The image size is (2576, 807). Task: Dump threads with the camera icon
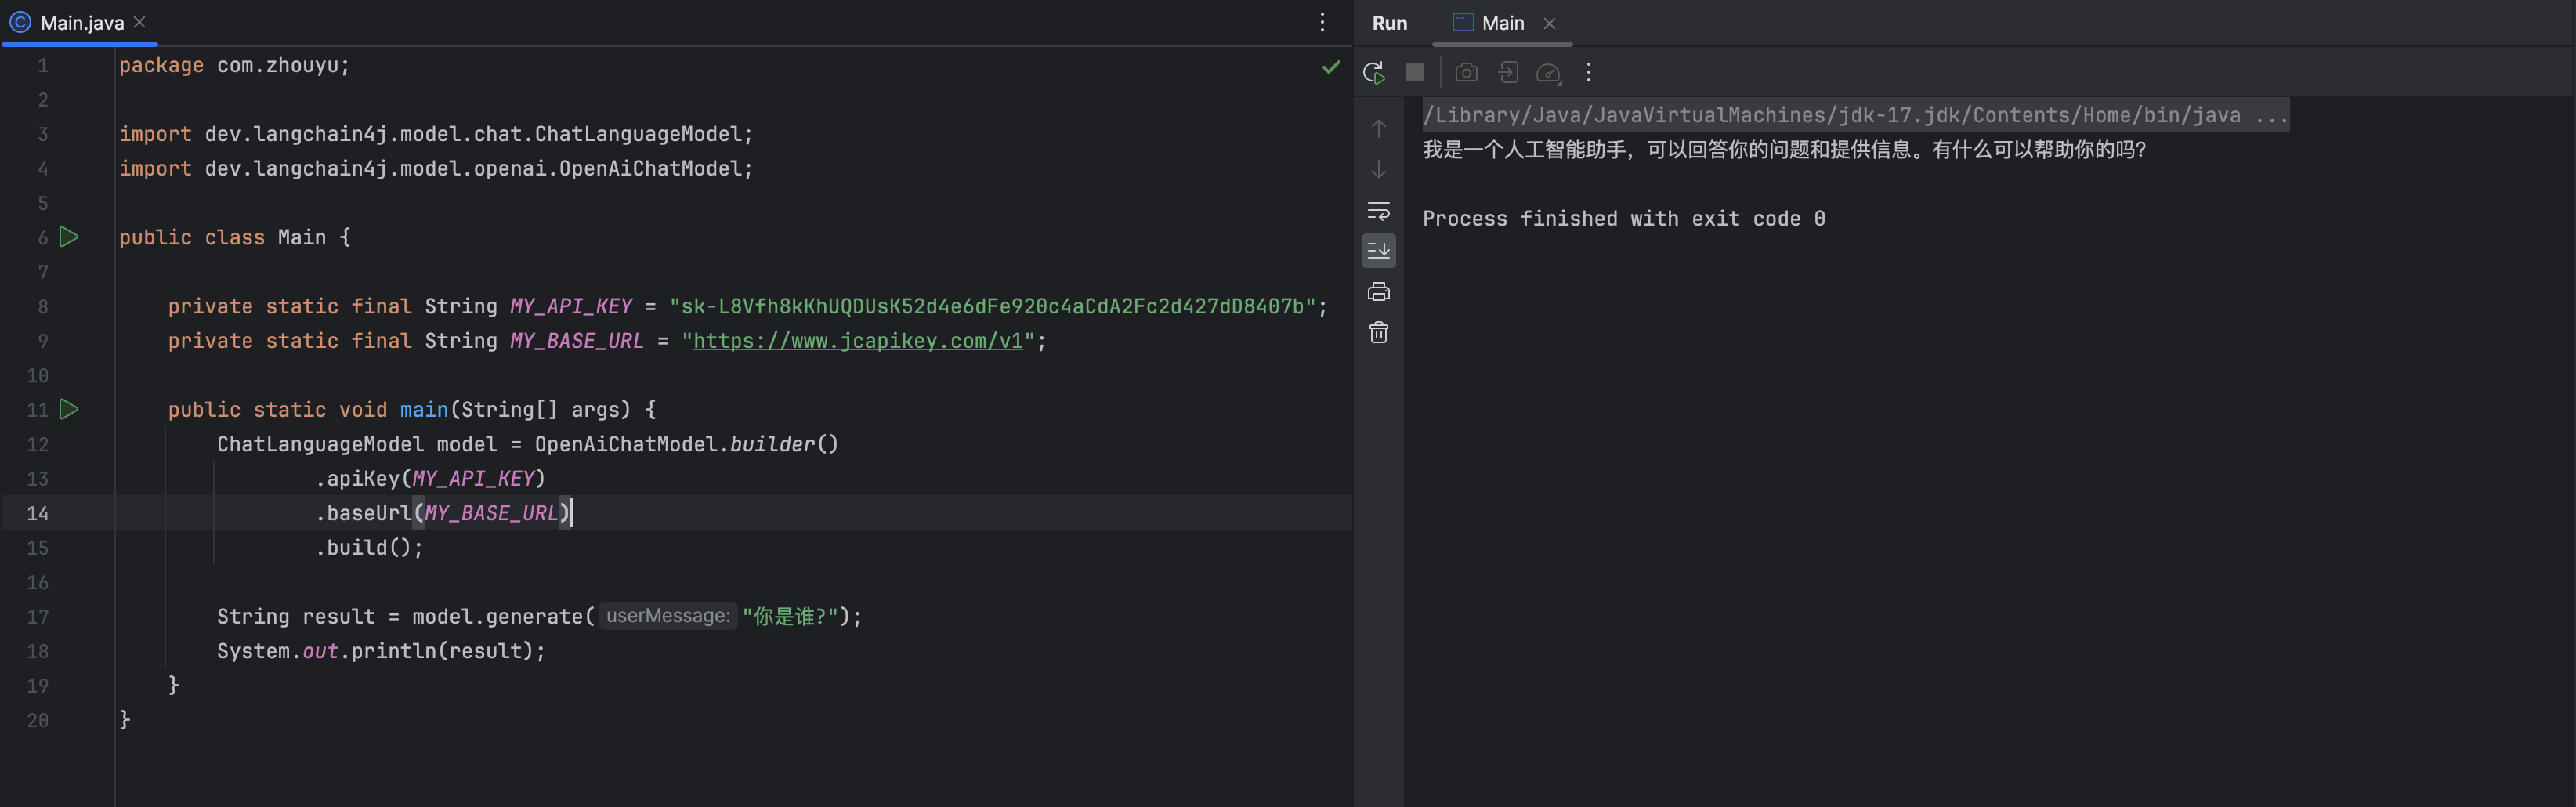click(x=1466, y=72)
